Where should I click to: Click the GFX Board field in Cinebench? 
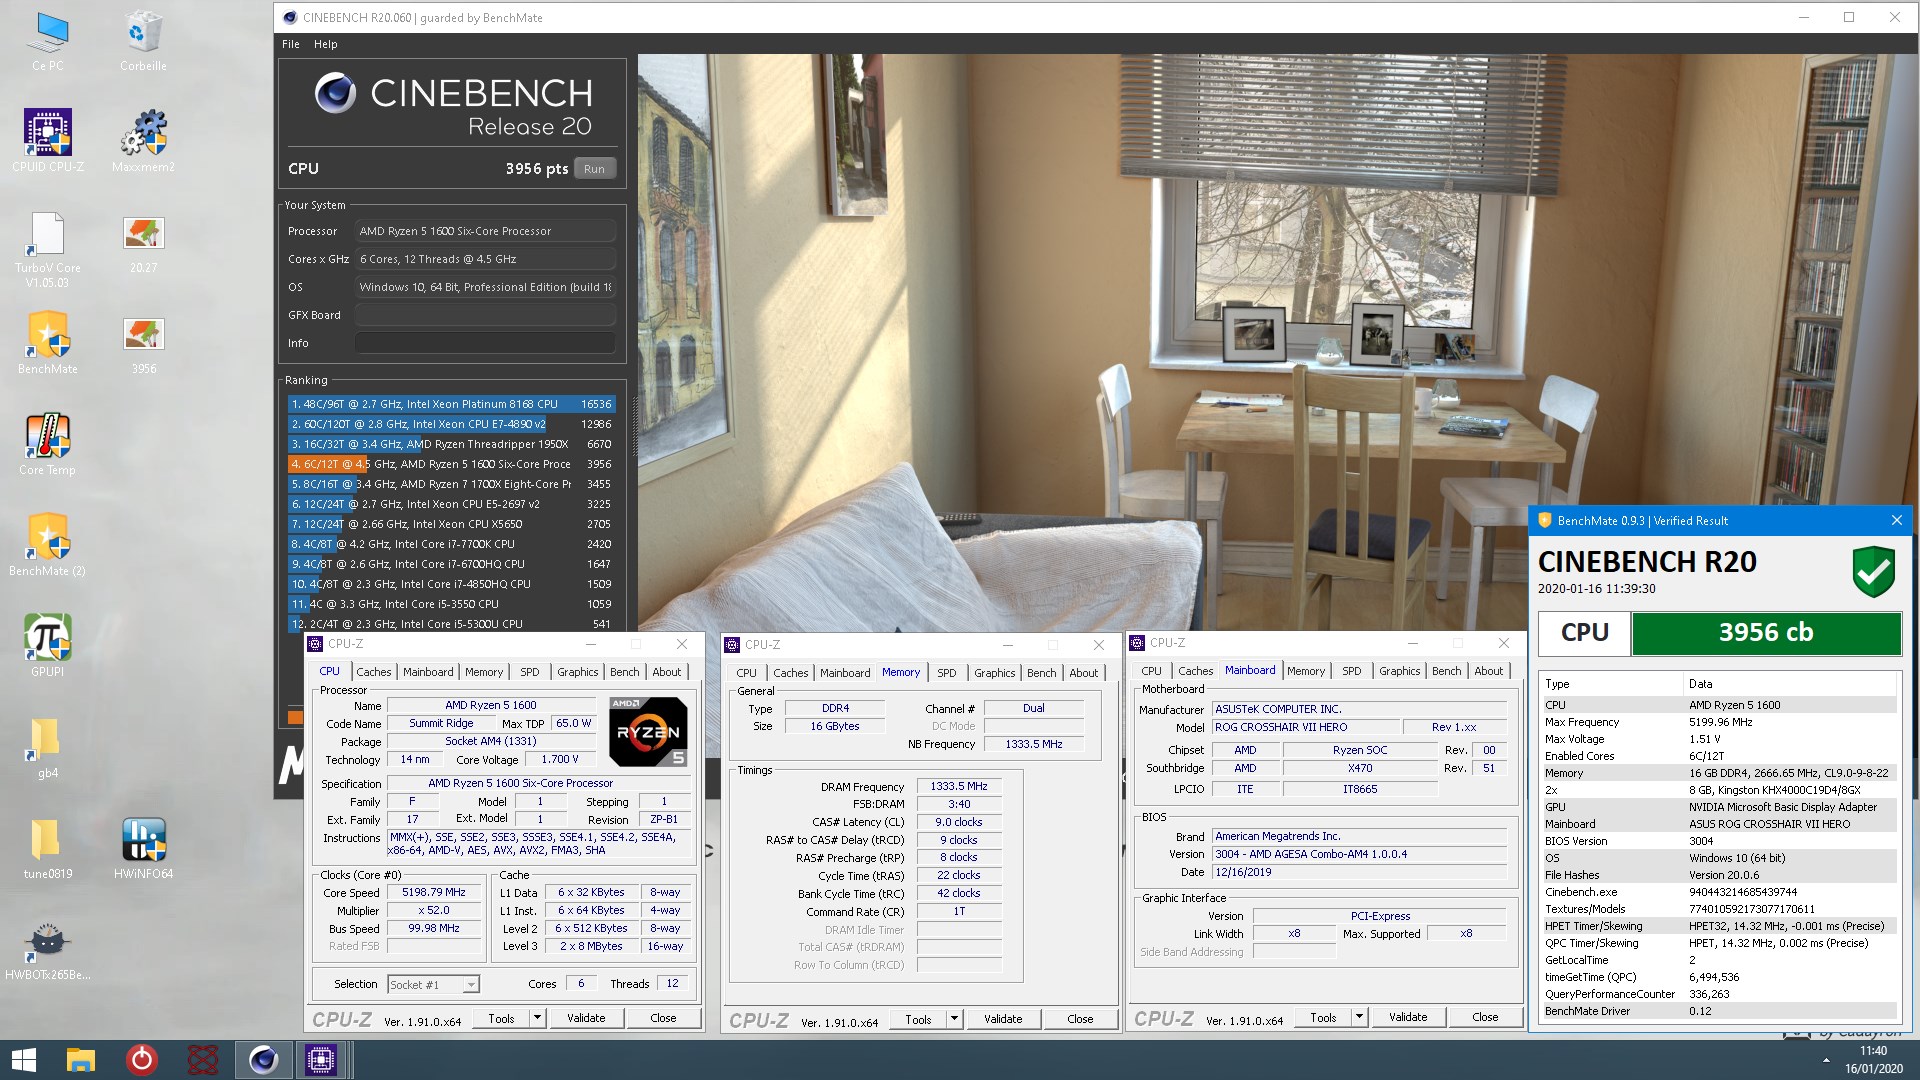(x=485, y=315)
